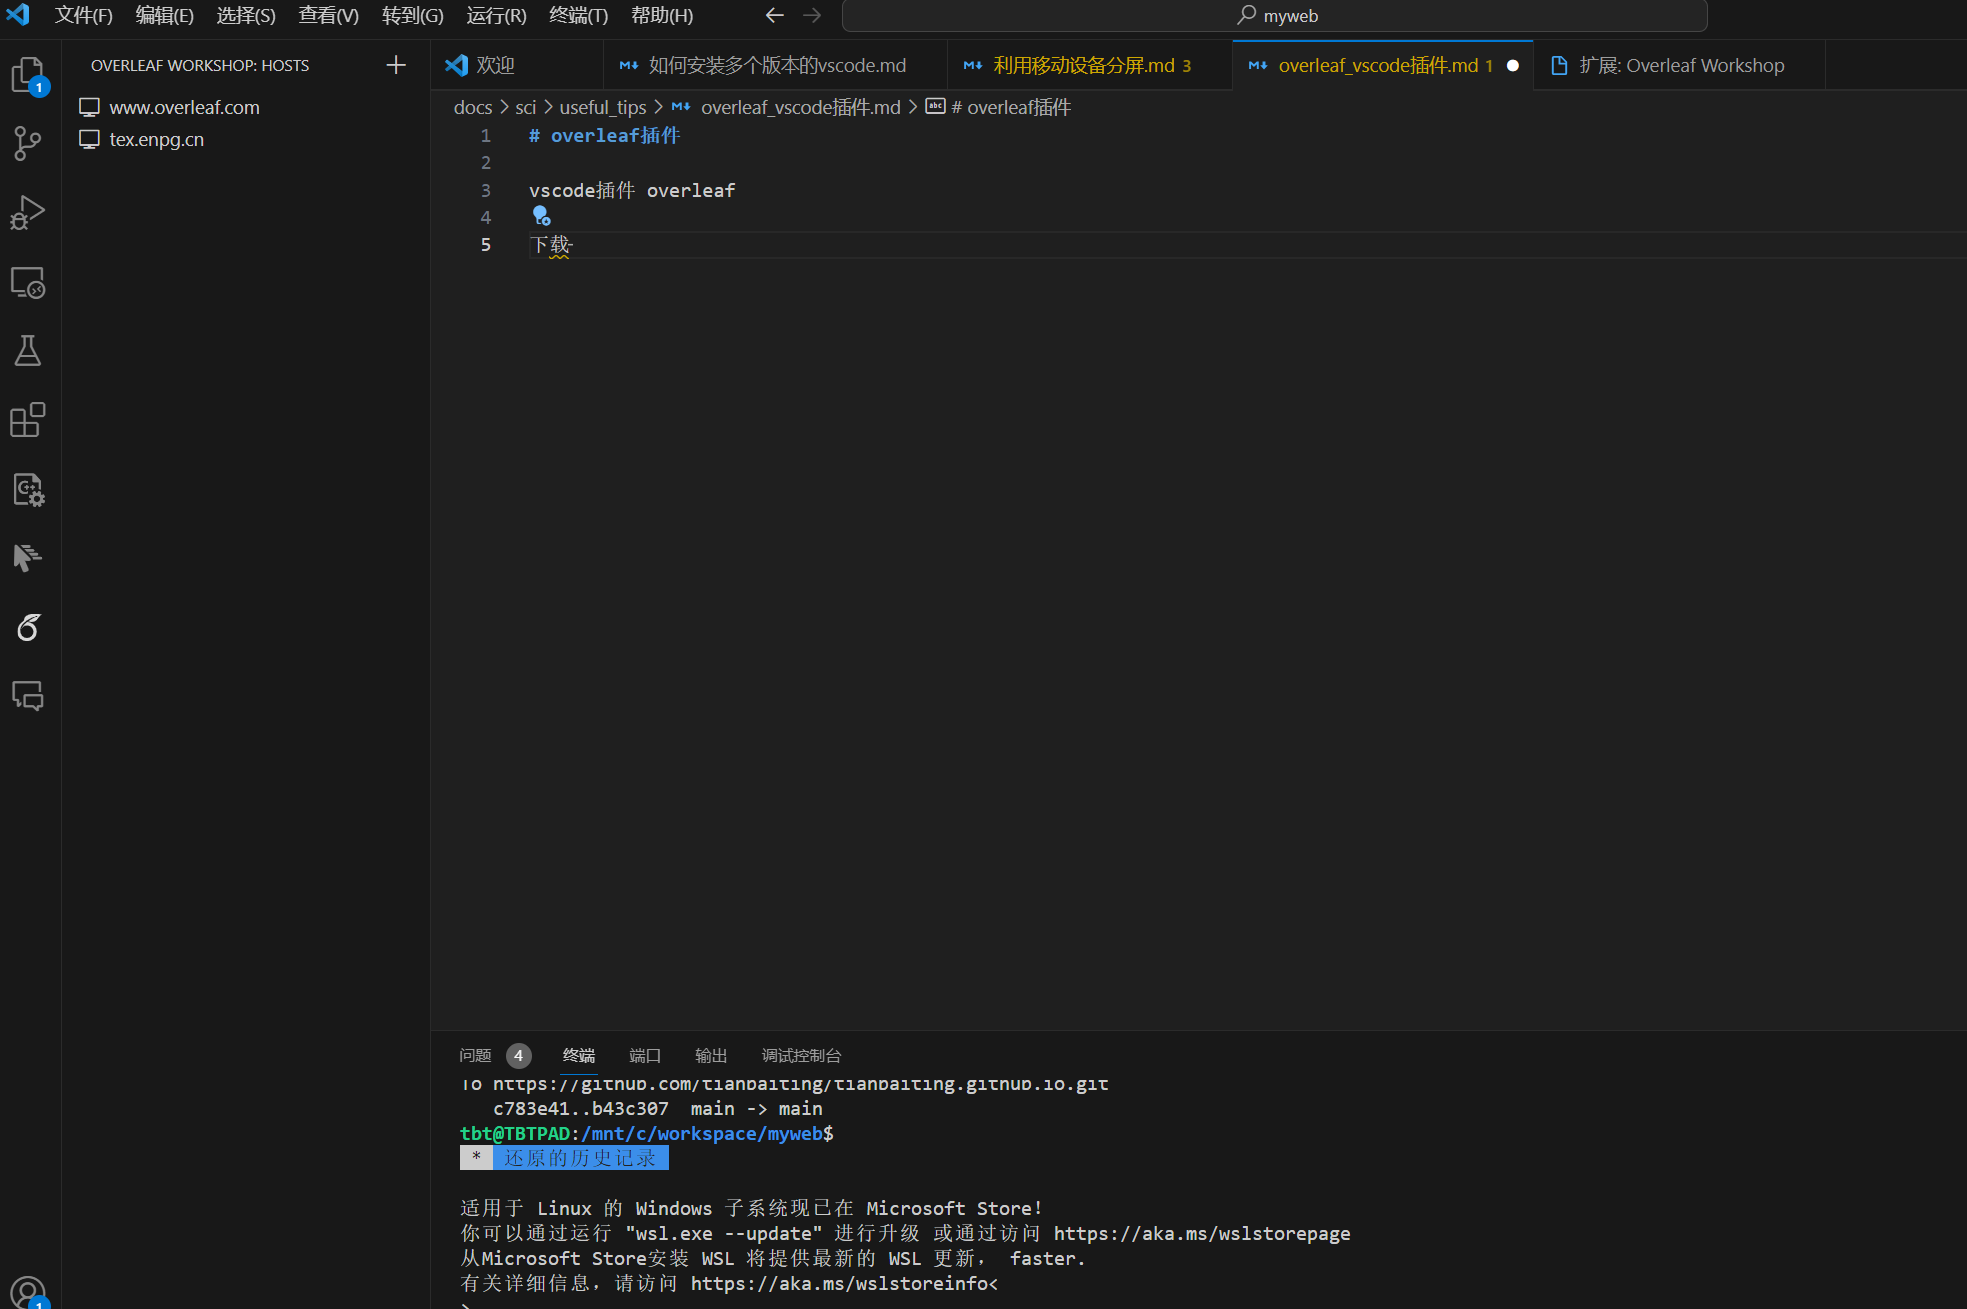1967x1309 pixels.
Task: Open the Extensions view
Action: [x=28, y=420]
